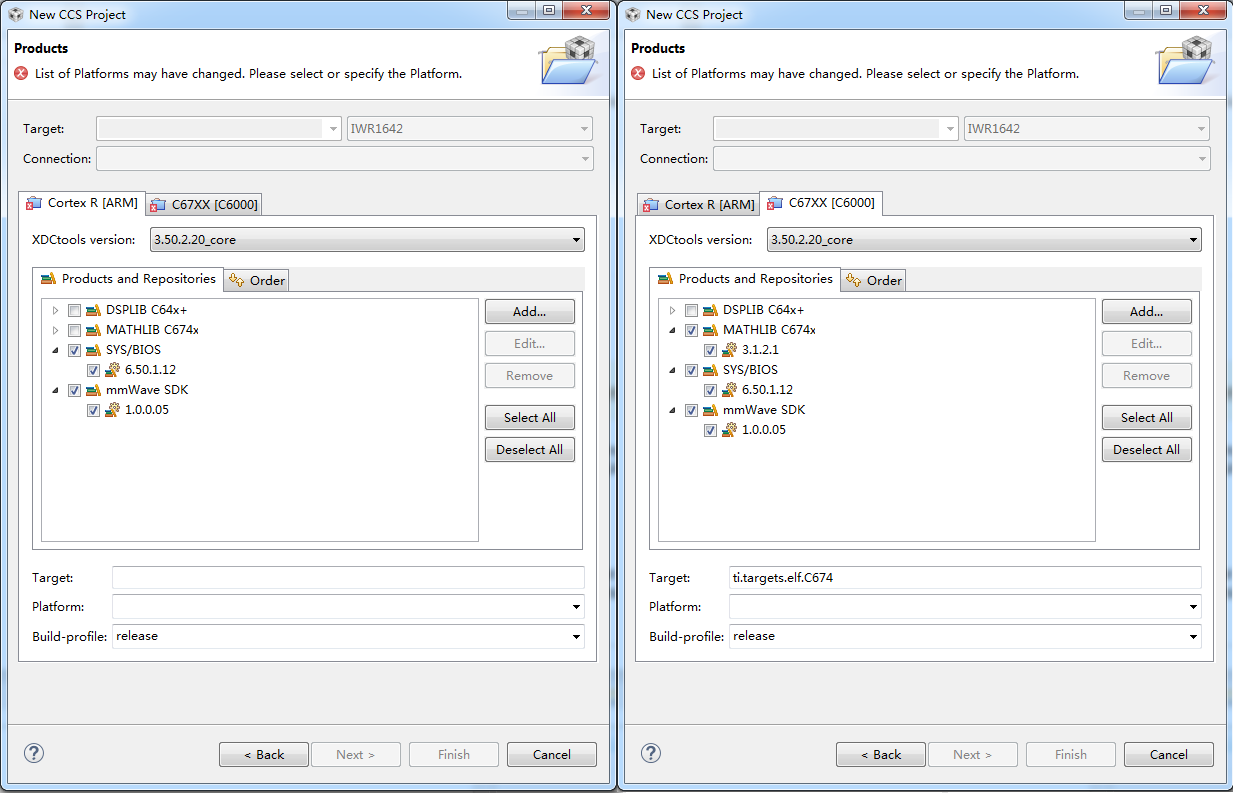1233x793 pixels.
Task: Click MATHLIB C674x product icon in left dialog
Action: (93, 330)
